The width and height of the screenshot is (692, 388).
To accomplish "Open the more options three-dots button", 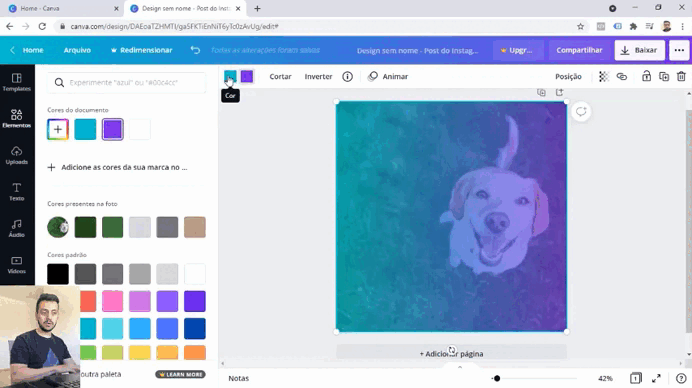I will click(x=679, y=50).
